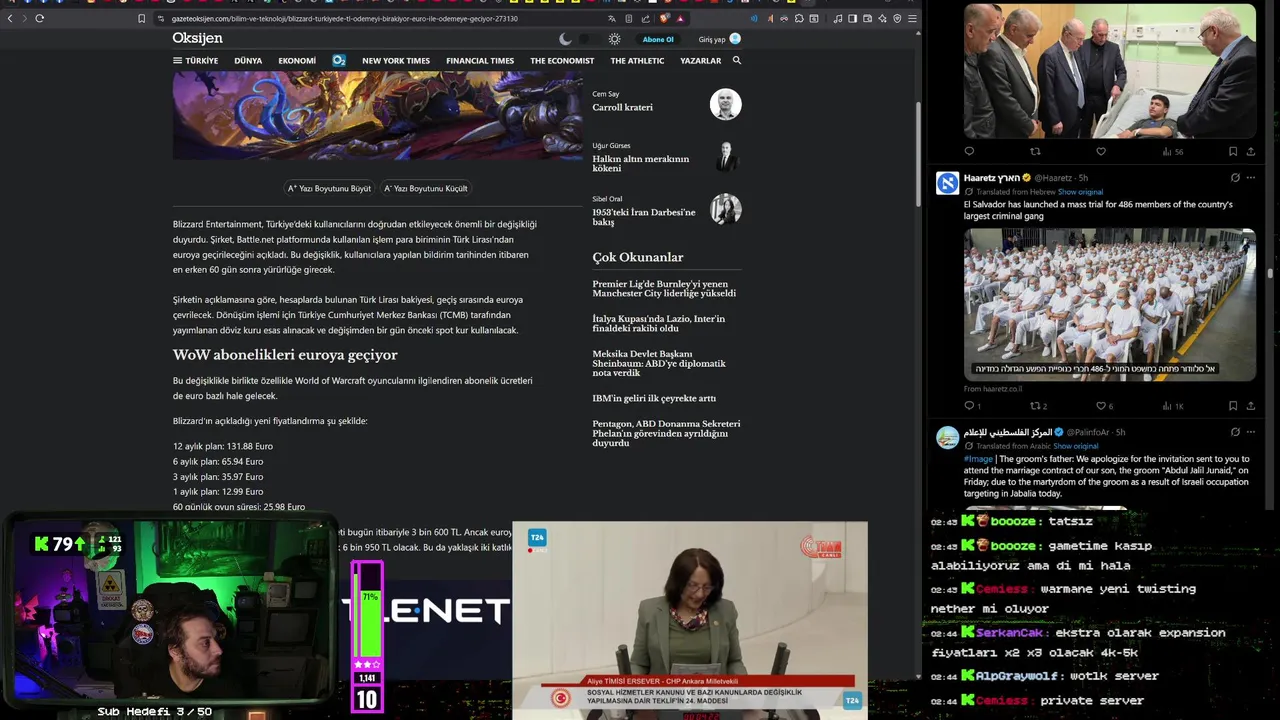Like the Haaretz tweet

pyautogui.click(x=1101, y=406)
